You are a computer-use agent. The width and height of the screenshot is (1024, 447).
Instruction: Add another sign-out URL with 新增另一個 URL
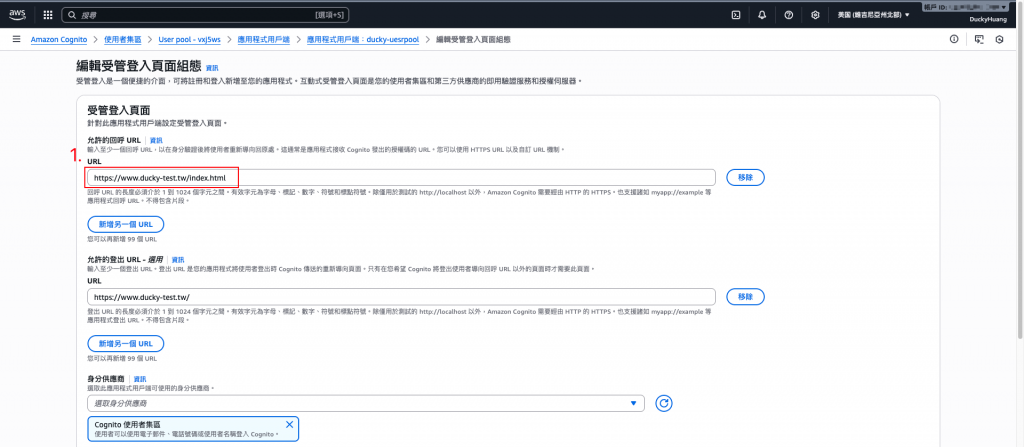click(125, 343)
